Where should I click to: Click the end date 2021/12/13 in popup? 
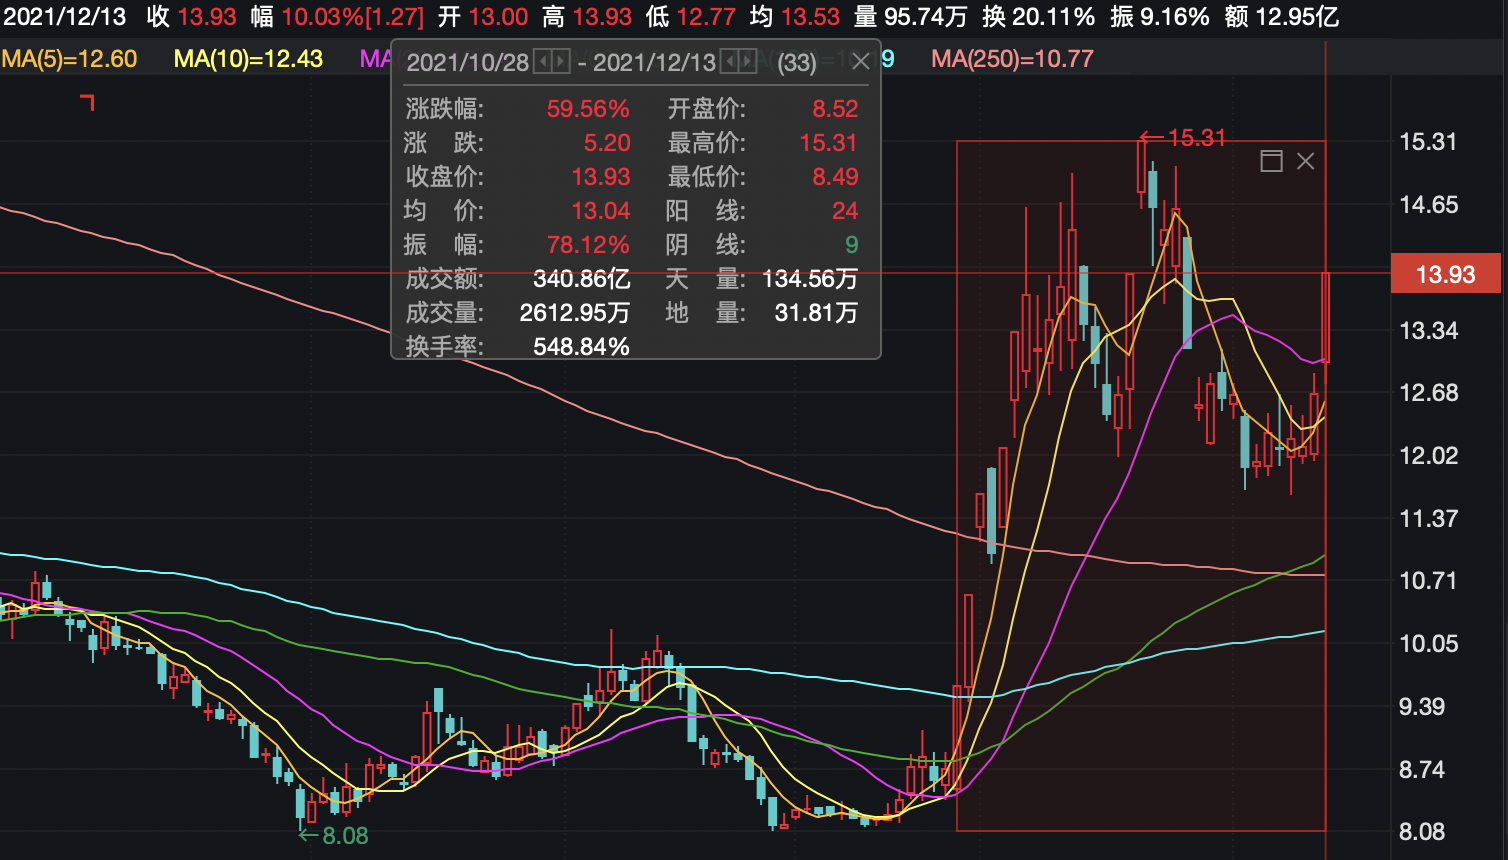coord(654,63)
